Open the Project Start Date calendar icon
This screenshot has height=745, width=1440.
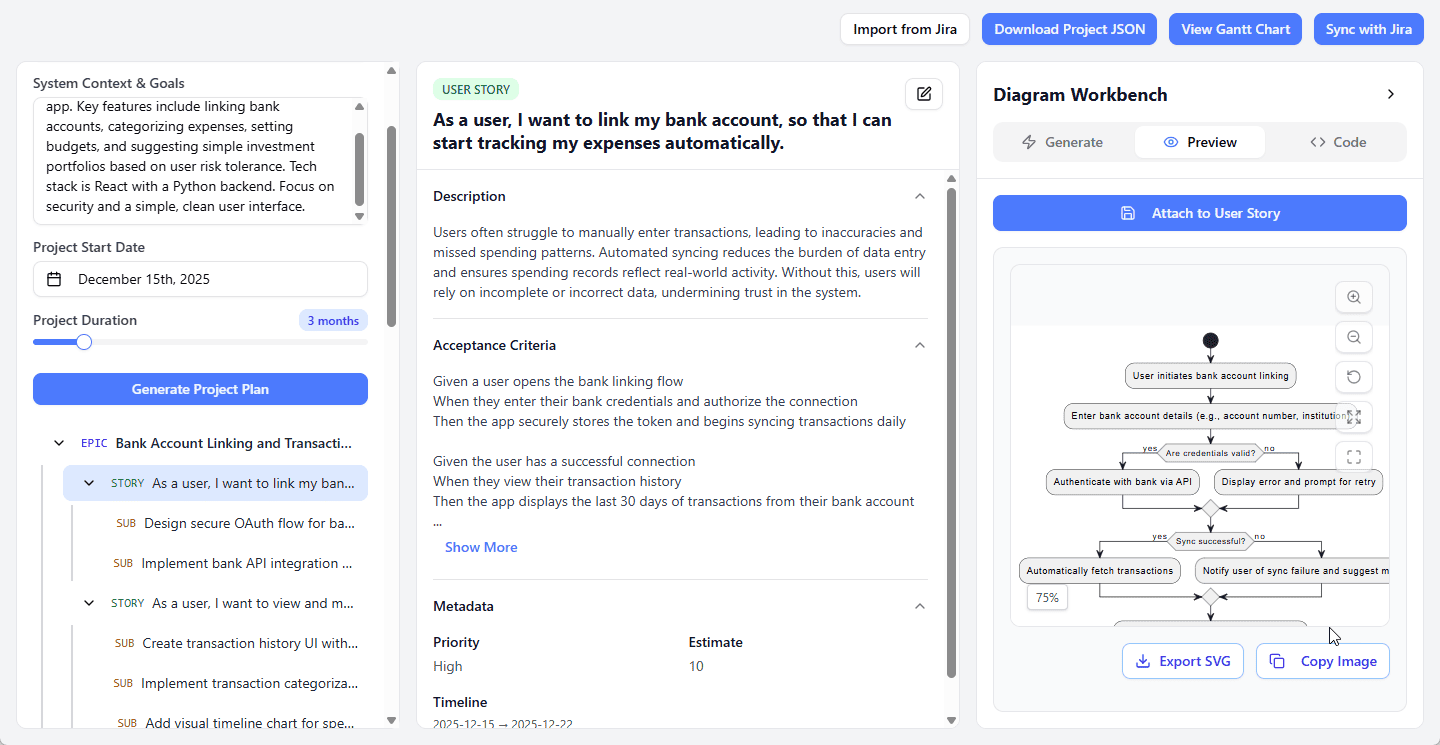pos(55,279)
